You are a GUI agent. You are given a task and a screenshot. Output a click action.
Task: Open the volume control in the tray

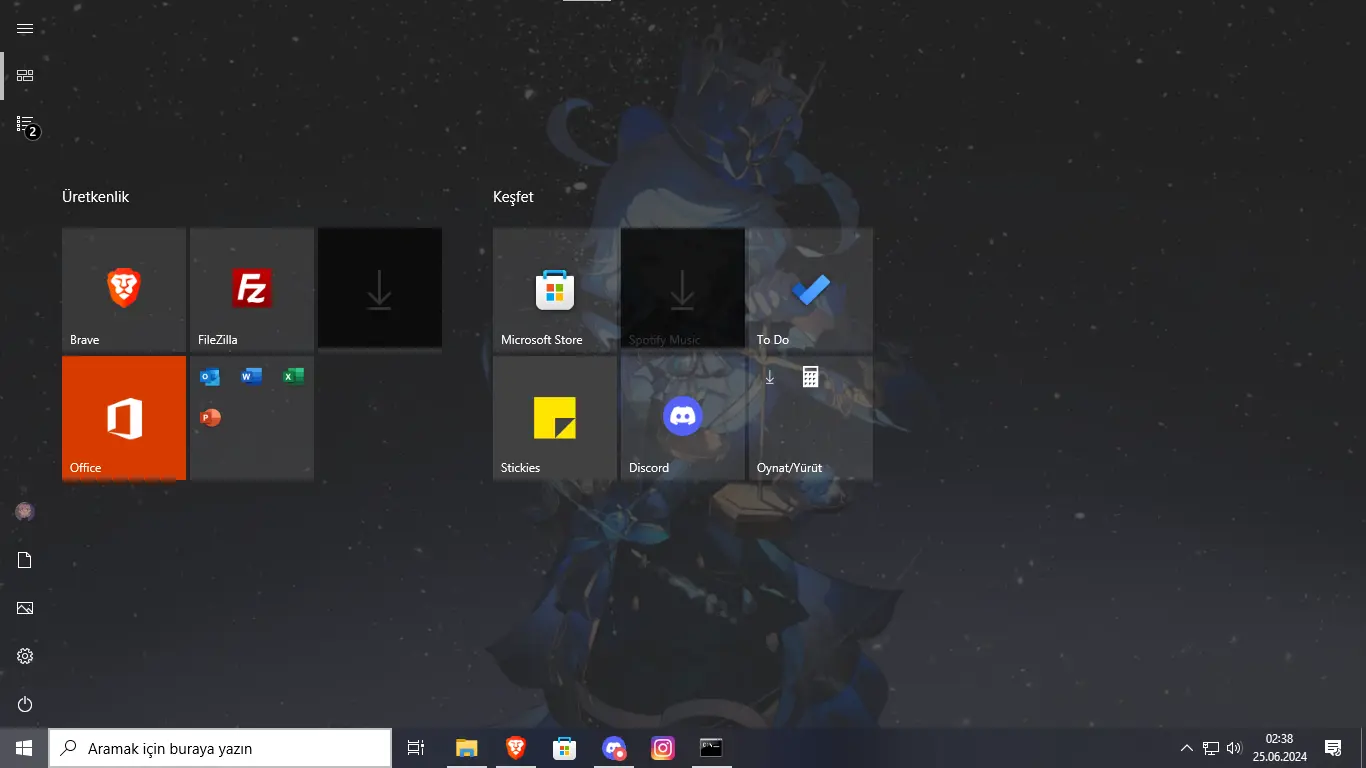pos(1234,748)
